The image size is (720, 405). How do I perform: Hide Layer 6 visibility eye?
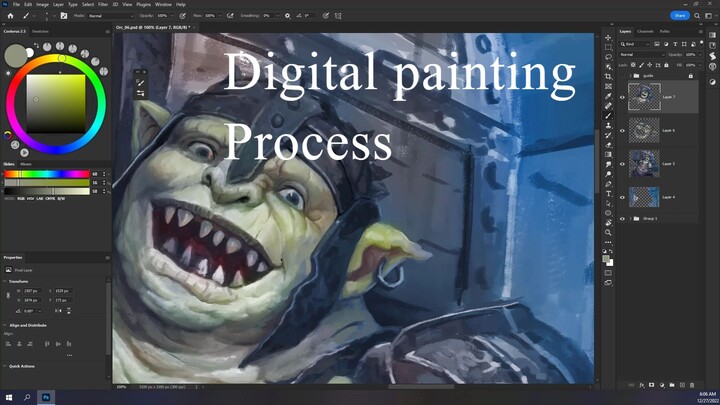tap(622, 130)
